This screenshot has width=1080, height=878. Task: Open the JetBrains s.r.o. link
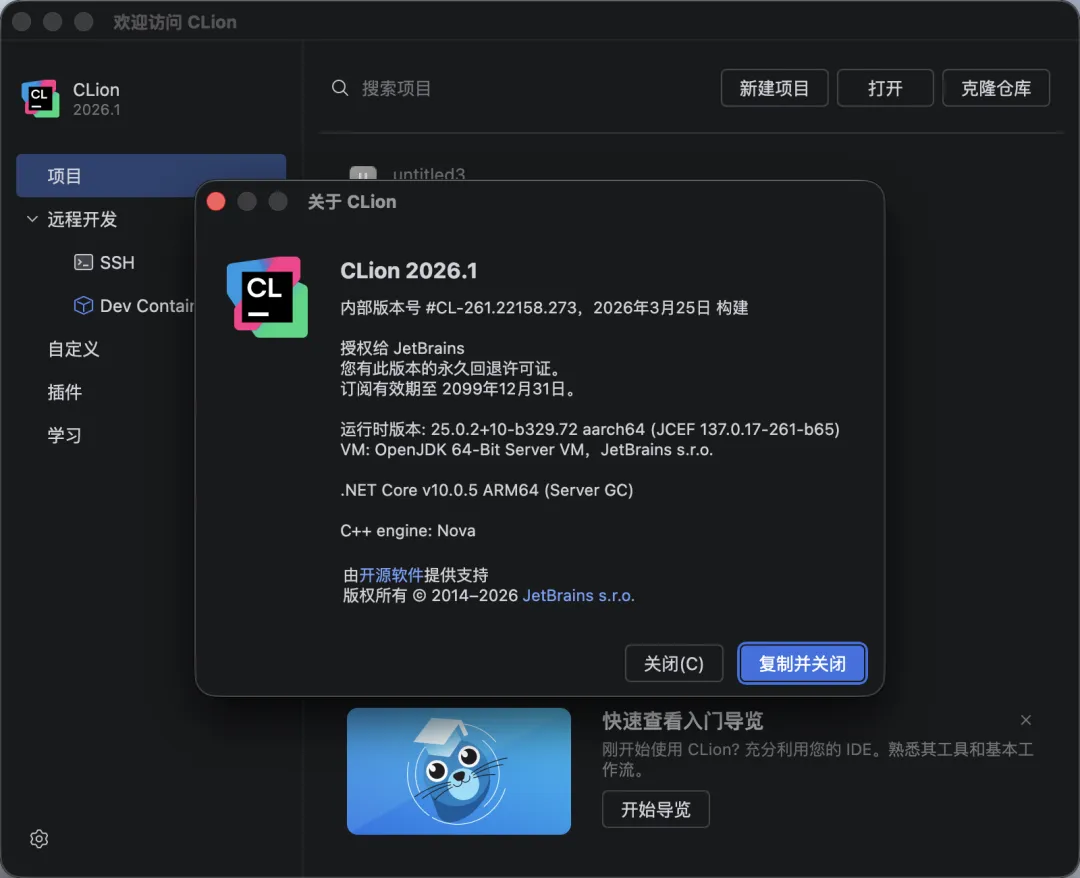(578, 595)
